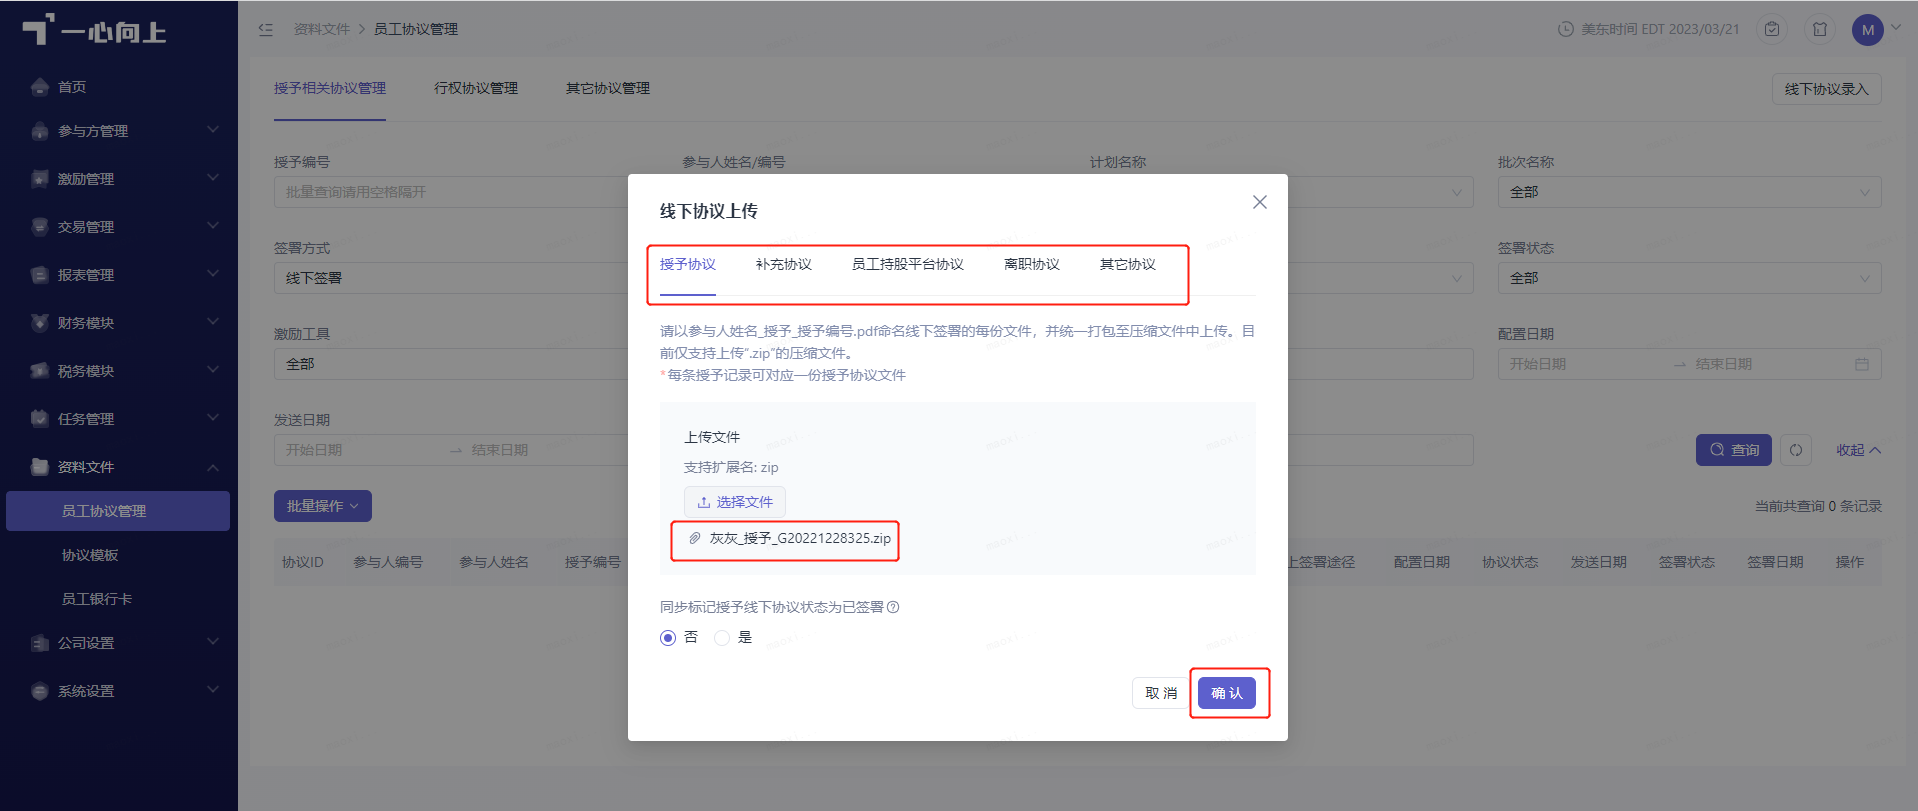This screenshot has width=1918, height=811.
Task: Open 协议模板 sidebar item
Action: [x=90, y=555]
